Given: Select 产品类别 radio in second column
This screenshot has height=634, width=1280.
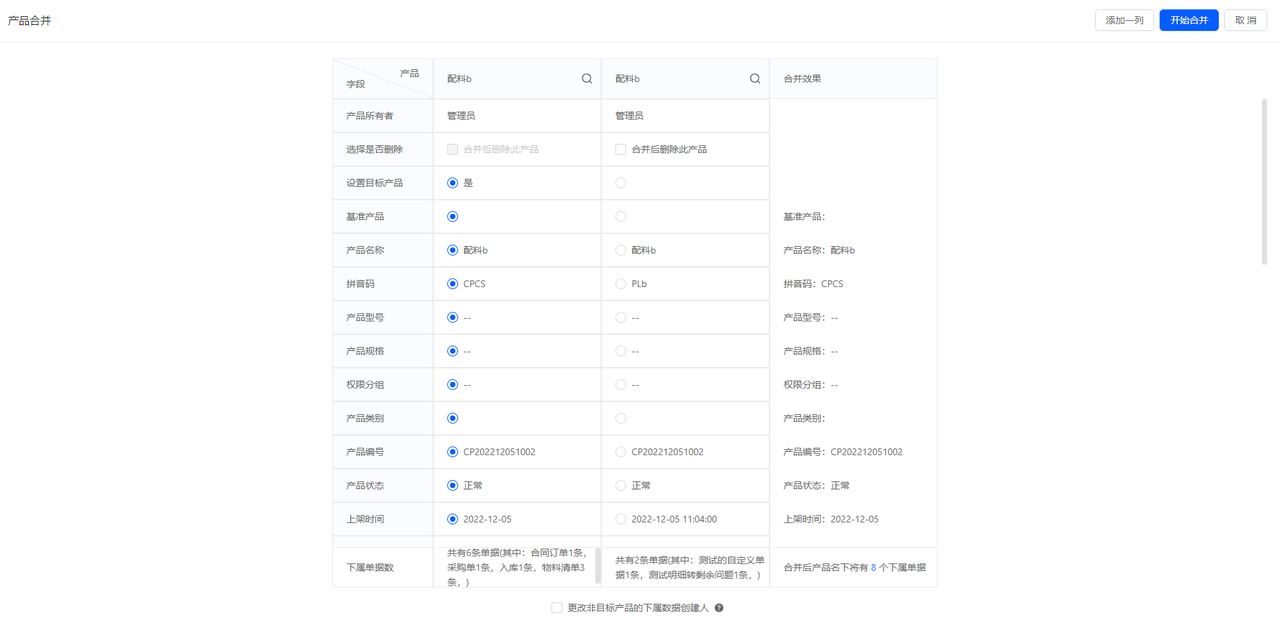Looking at the screenshot, I should pos(621,418).
